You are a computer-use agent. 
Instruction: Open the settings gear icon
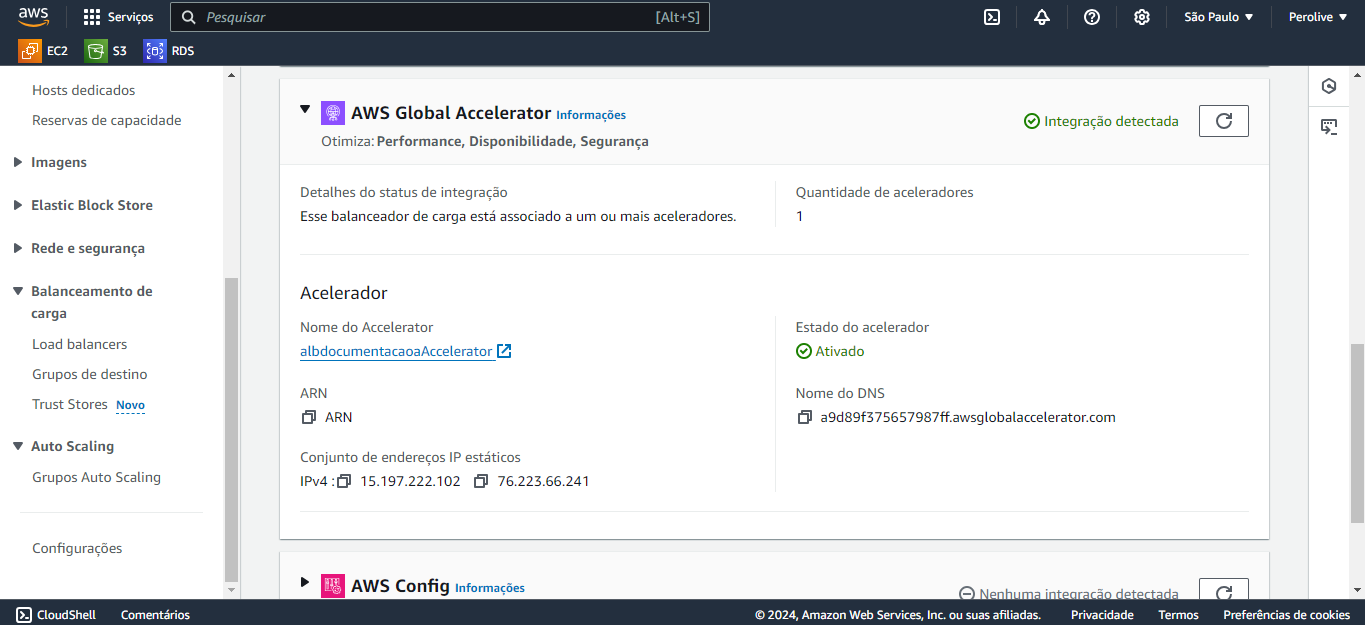click(1142, 17)
